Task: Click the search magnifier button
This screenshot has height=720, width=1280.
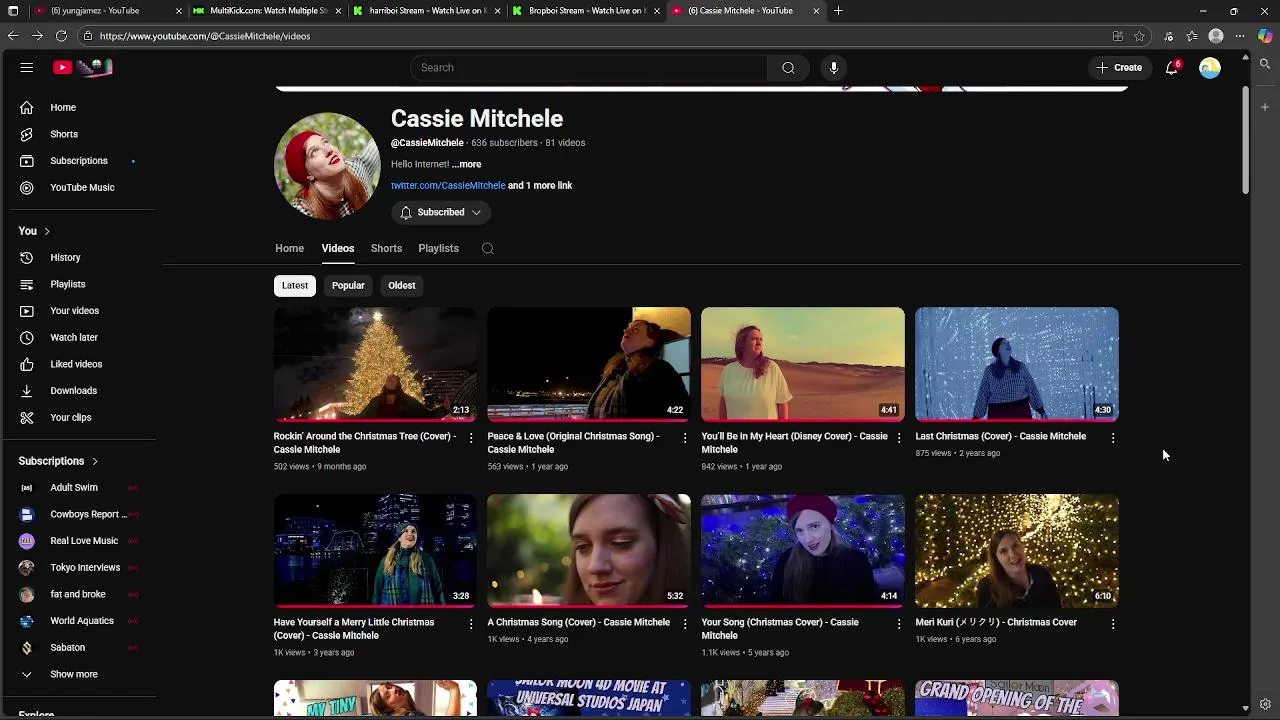Action: pyautogui.click(x=788, y=68)
